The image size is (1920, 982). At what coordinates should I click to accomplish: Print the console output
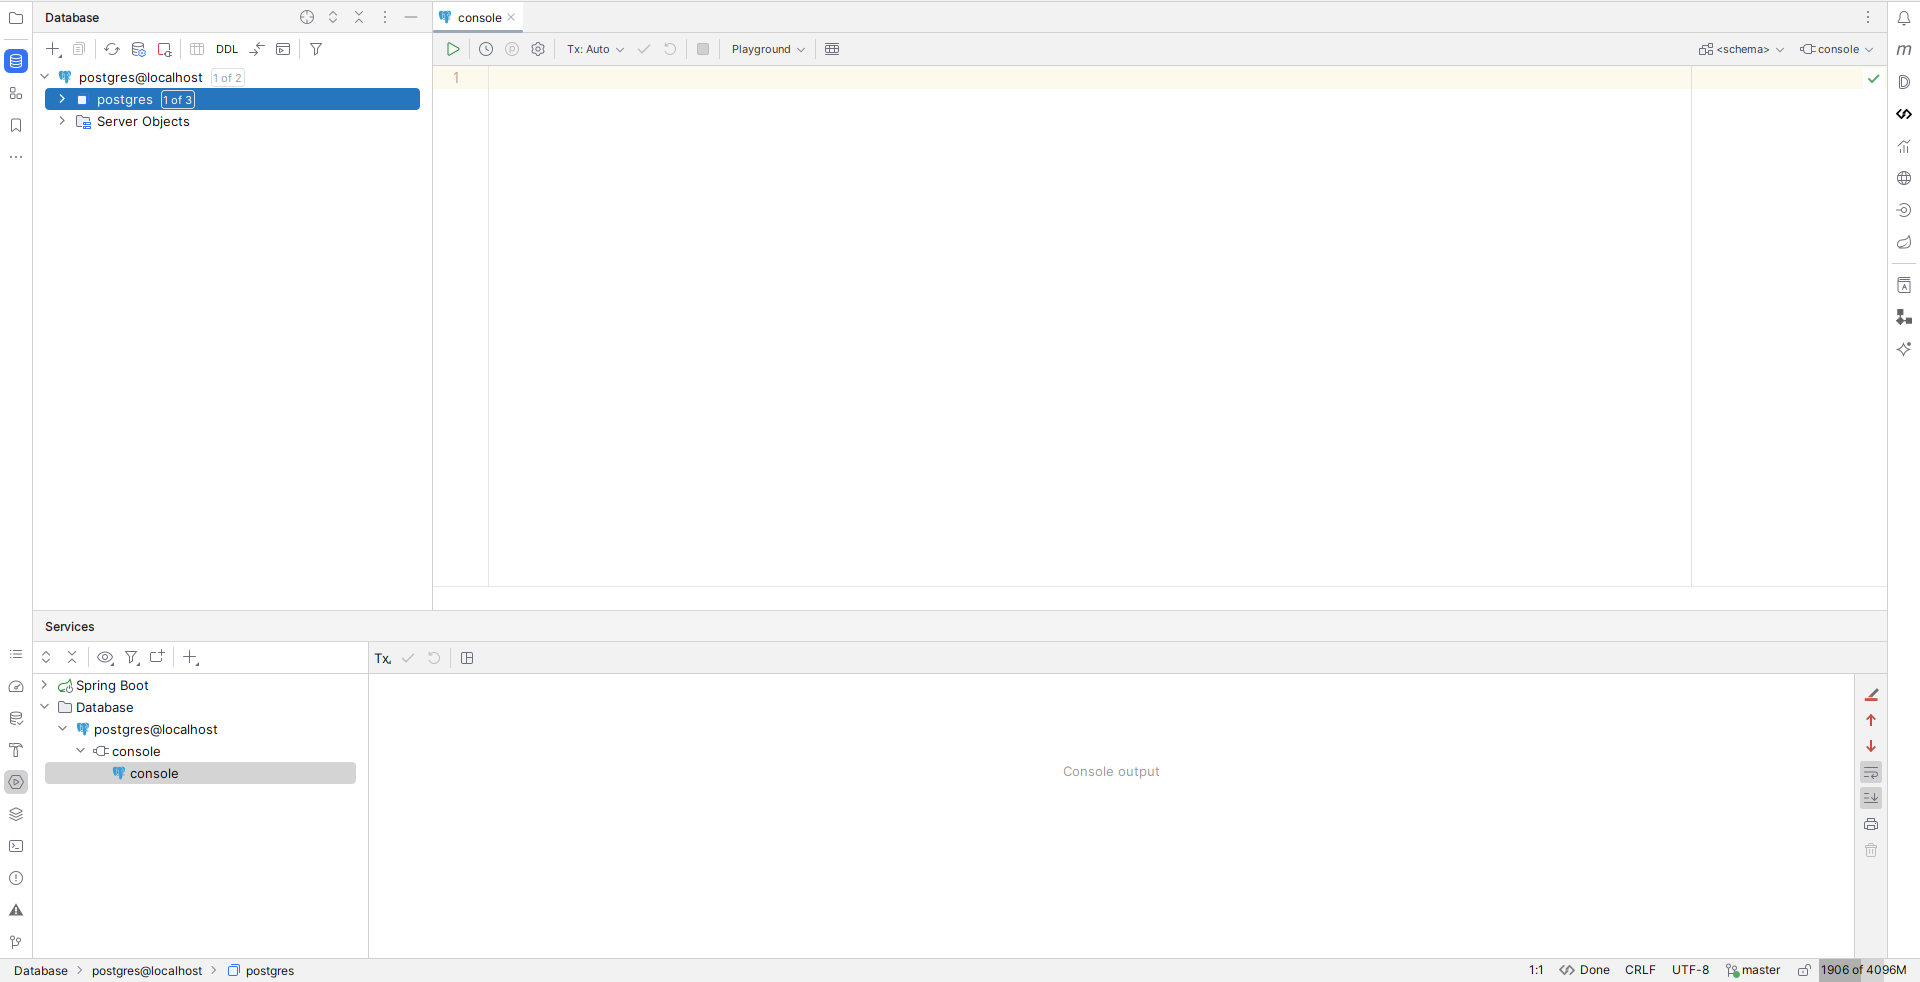[1871, 824]
